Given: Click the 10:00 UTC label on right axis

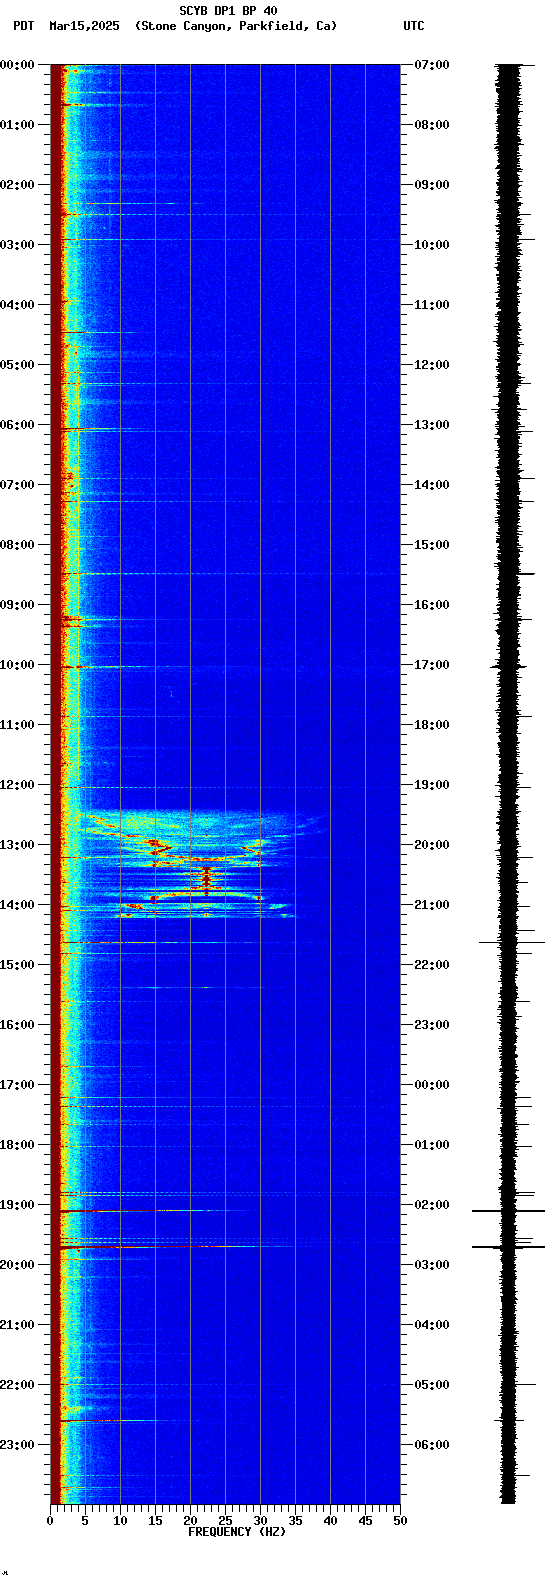Looking at the screenshot, I should point(432,245).
